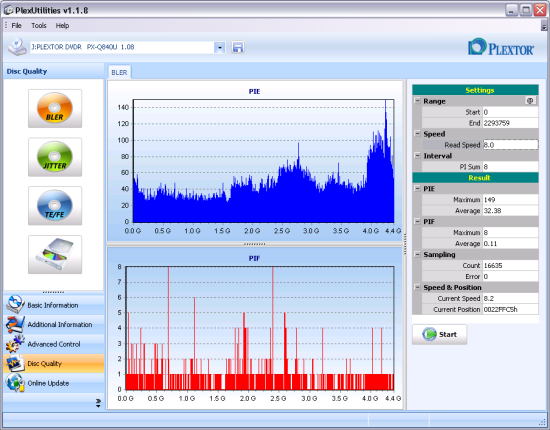Click the Current Position value 0022FFC5h
Viewport: 550px width, 430px height.
510,309
